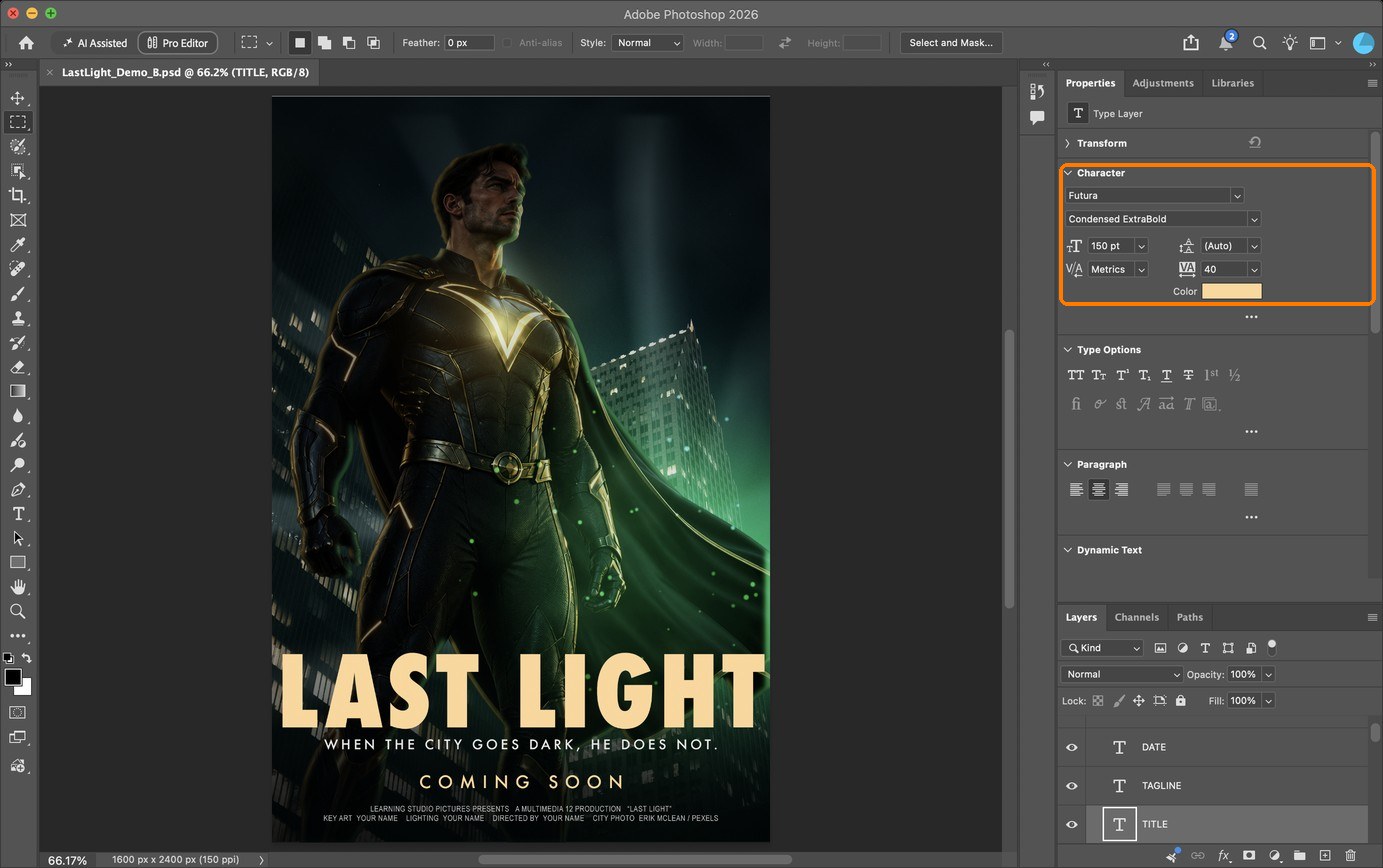Choose the Gradient tool
This screenshot has height=868, width=1383.
click(x=18, y=391)
